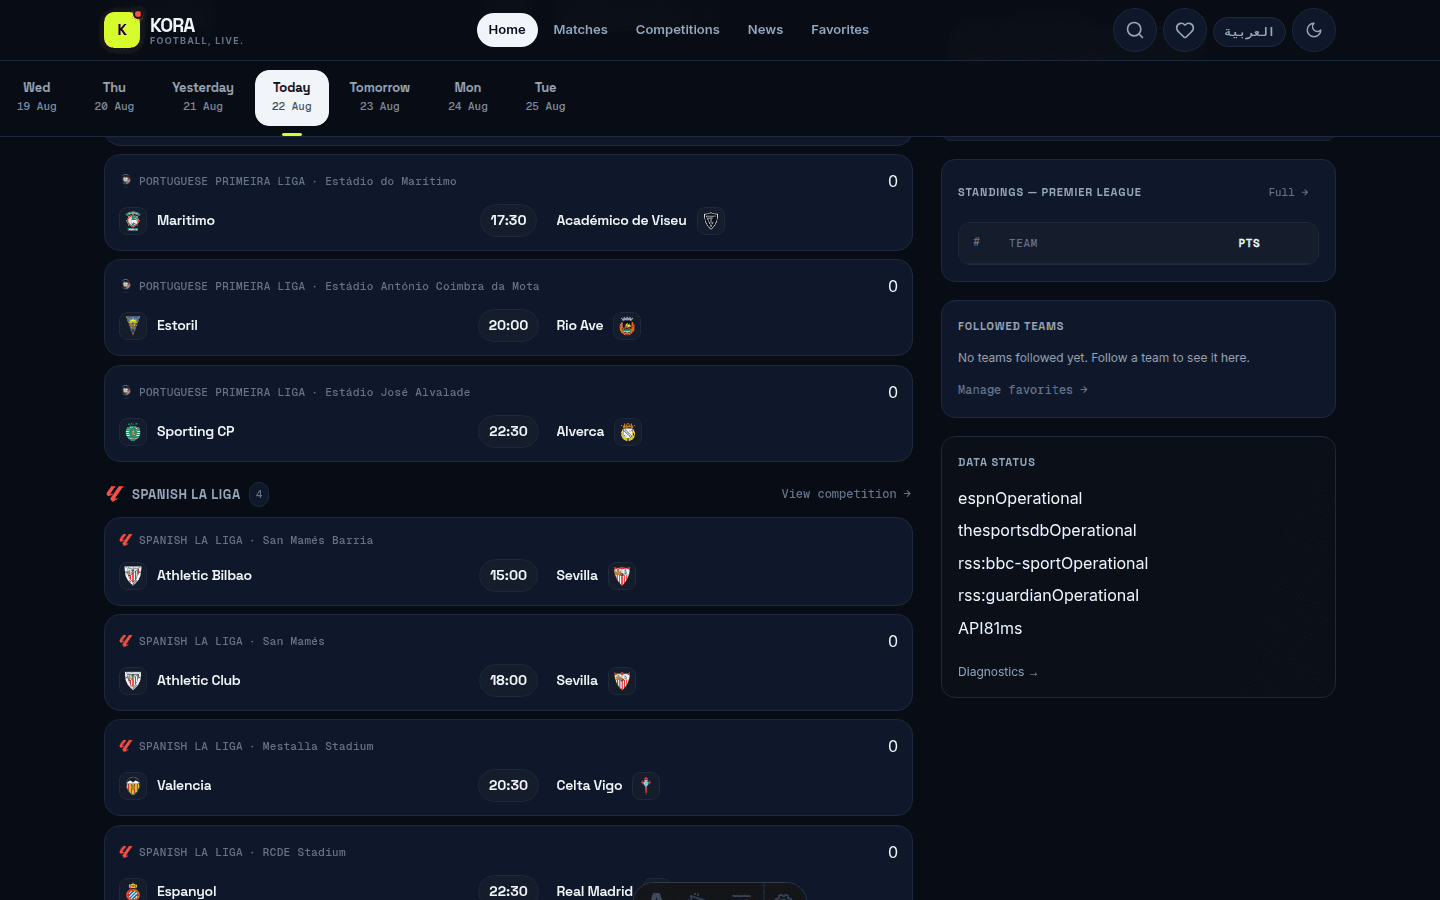Open the Diagnostics link

(x=998, y=672)
